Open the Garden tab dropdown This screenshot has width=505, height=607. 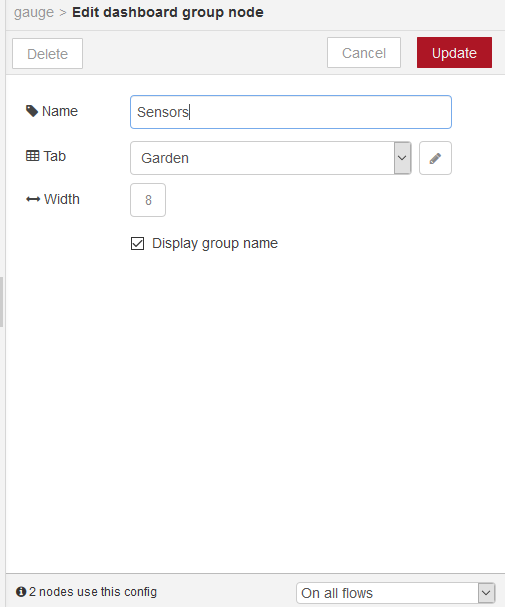[270, 158]
